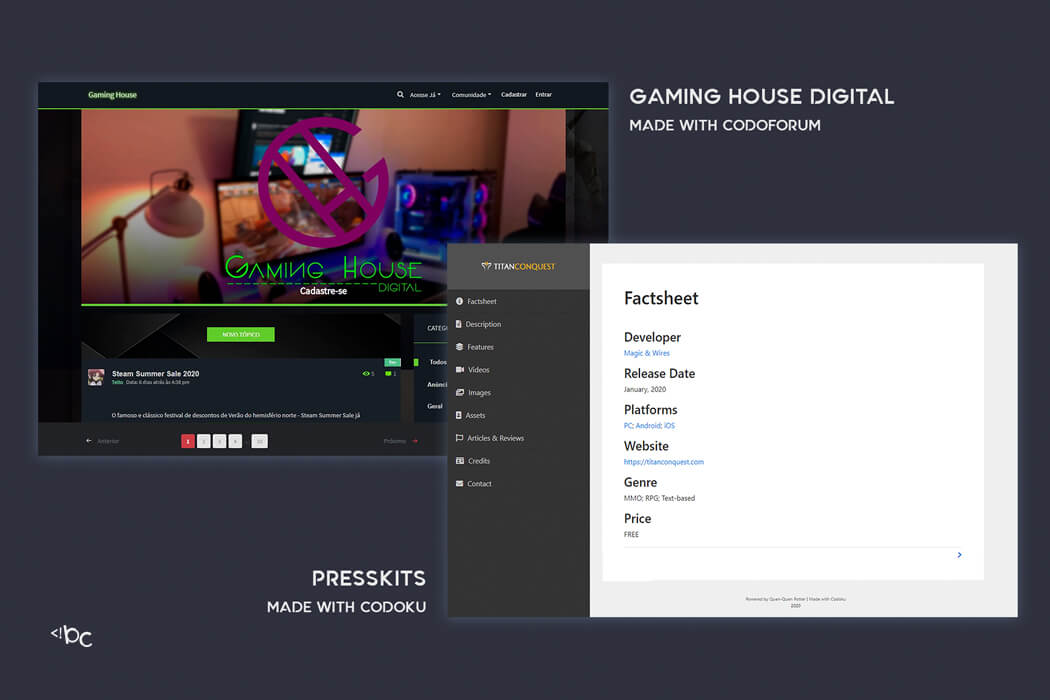This screenshot has height=700, width=1050.
Task: Click the PC platform link
Action: (x=628, y=425)
